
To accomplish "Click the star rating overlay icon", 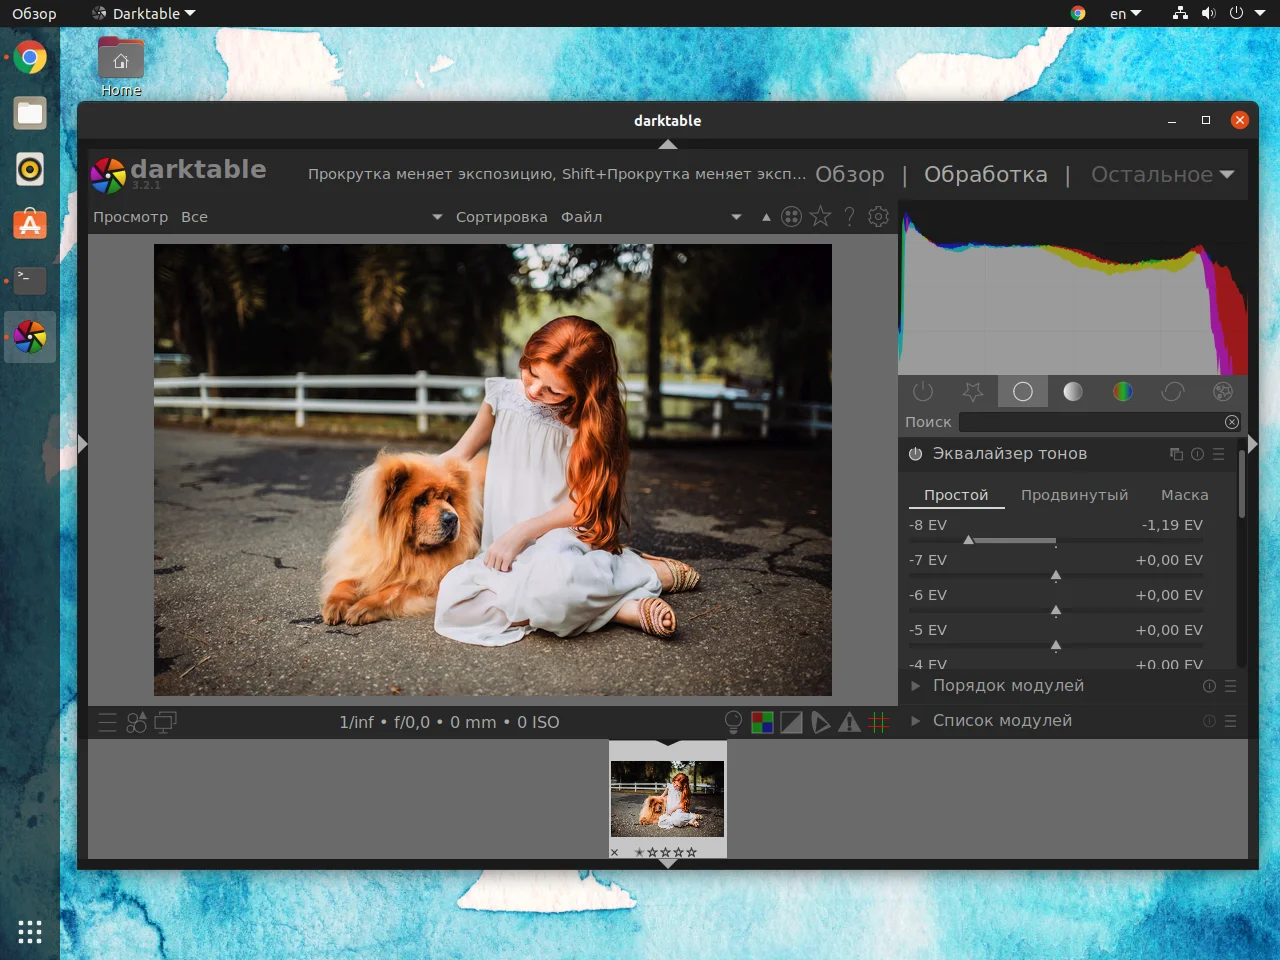I will click(x=820, y=217).
